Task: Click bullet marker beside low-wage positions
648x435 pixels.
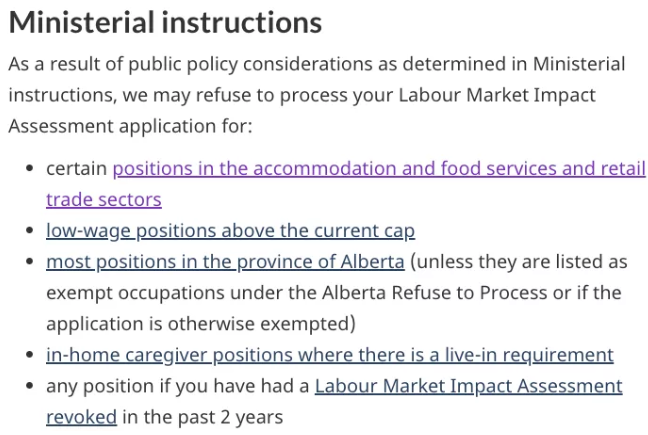Action: click(28, 231)
